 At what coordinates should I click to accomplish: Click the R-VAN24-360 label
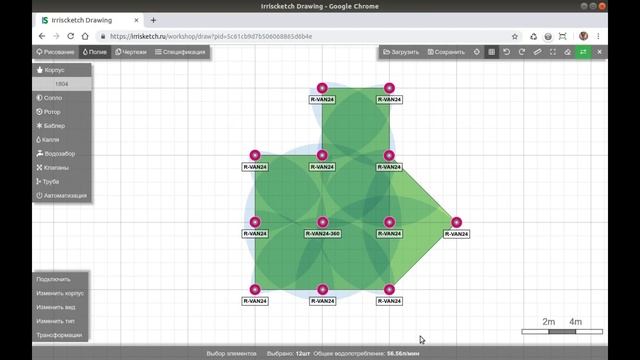322,234
